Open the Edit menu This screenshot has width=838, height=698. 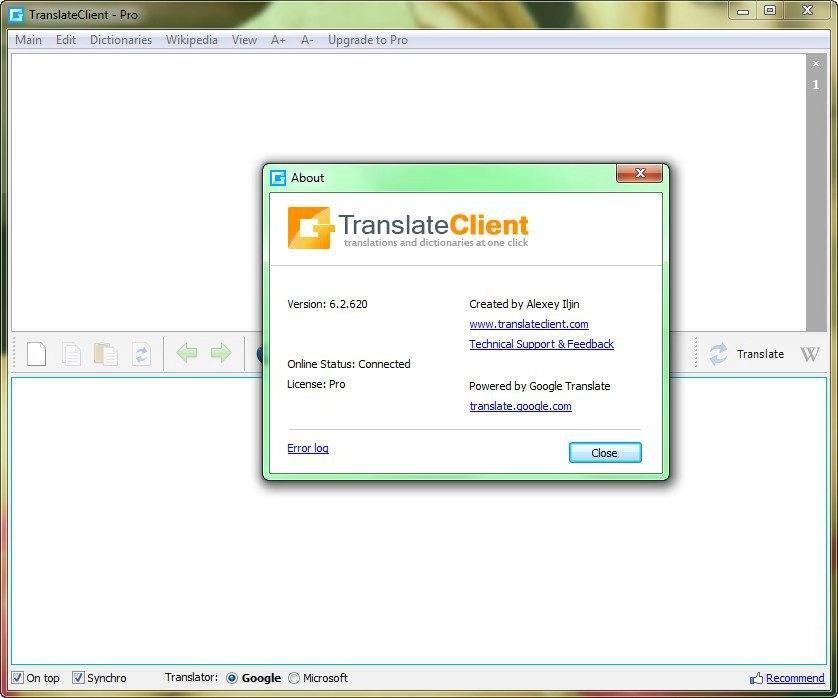[66, 40]
